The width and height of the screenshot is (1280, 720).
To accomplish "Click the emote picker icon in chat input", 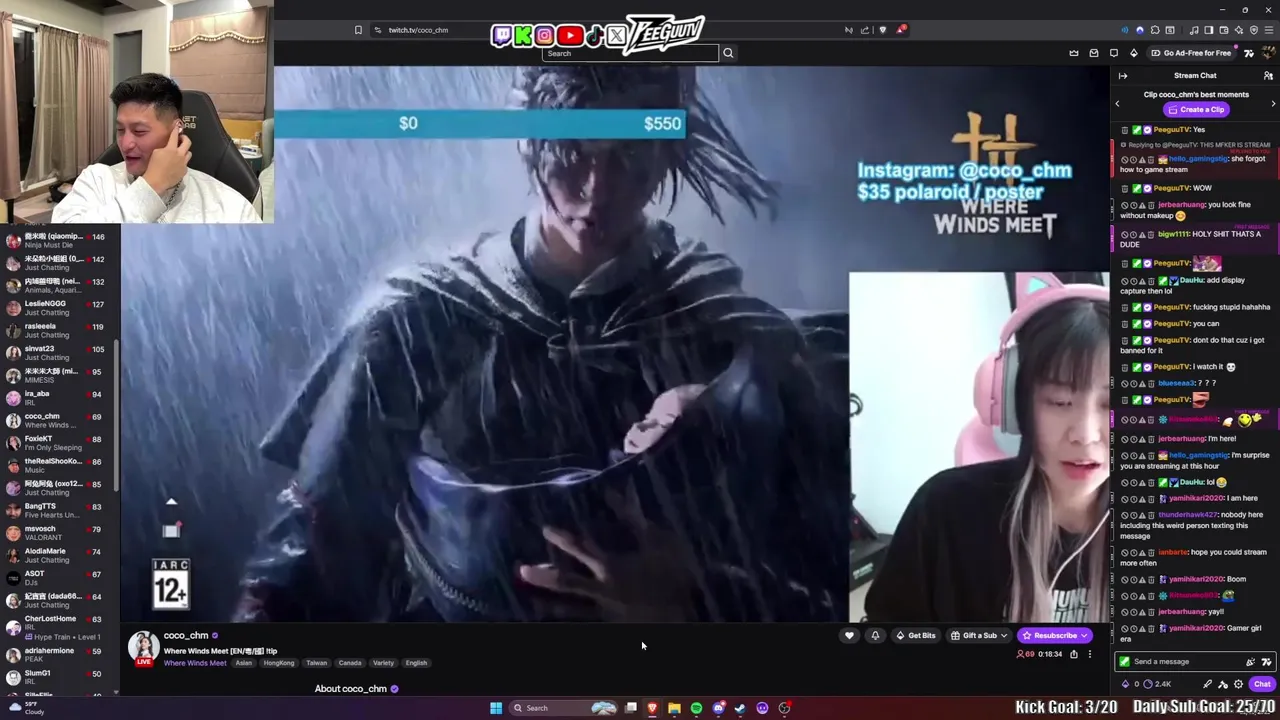I will tap(1266, 662).
